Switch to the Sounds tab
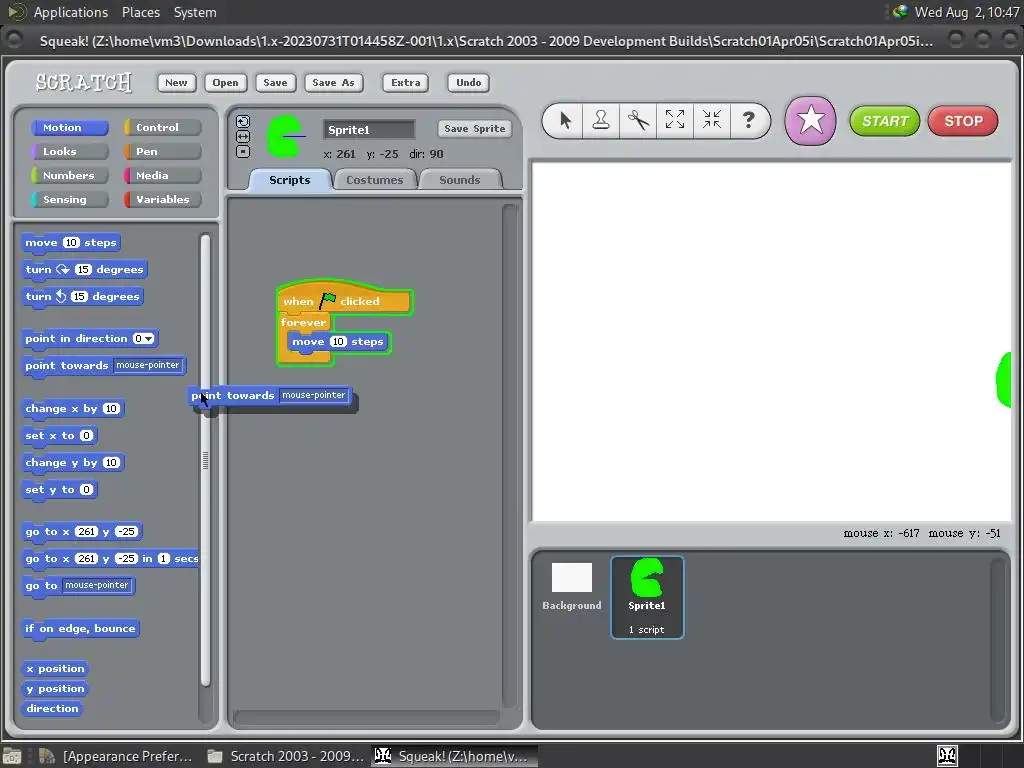Image resolution: width=1024 pixels, height=768 pixels. pos(460,180)
